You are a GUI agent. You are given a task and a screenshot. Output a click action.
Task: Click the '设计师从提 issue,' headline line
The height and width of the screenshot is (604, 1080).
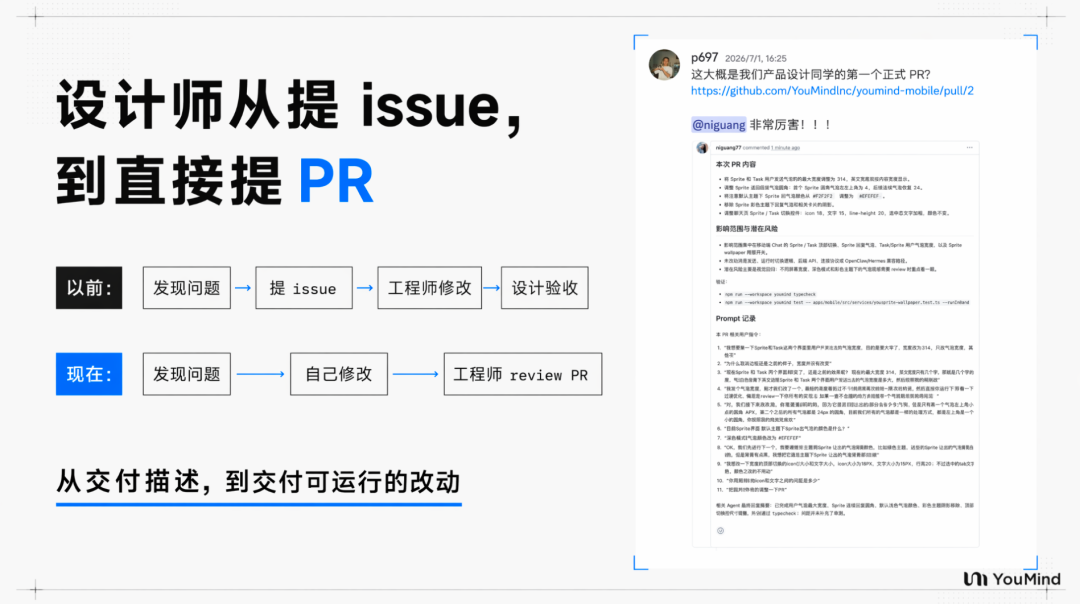coord(289,105)
